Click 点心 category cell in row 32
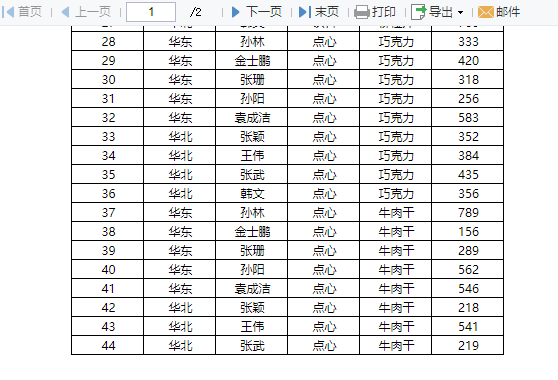 [x=323, y=117]
